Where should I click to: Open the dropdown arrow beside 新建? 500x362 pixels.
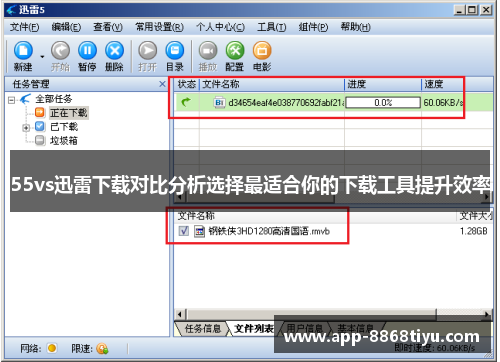(x=42, y=57)
